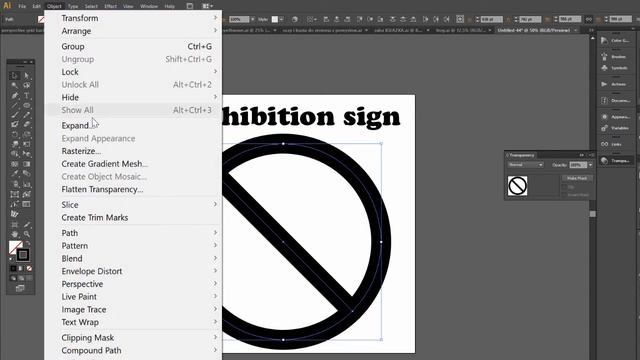Swap fill and stroke colors
Image resolution: width=640 pixels, height=360 pixels.
28,244
